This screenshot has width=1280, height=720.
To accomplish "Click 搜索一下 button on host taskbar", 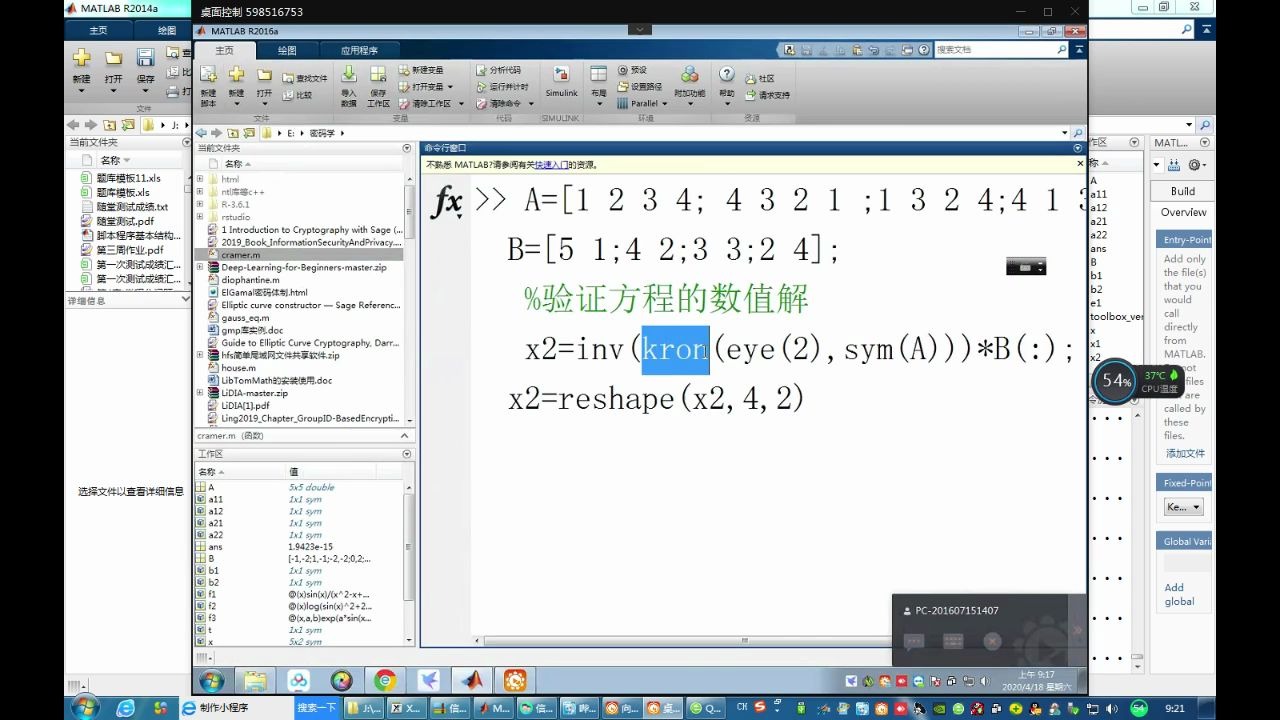I will [x=317, y=707].
